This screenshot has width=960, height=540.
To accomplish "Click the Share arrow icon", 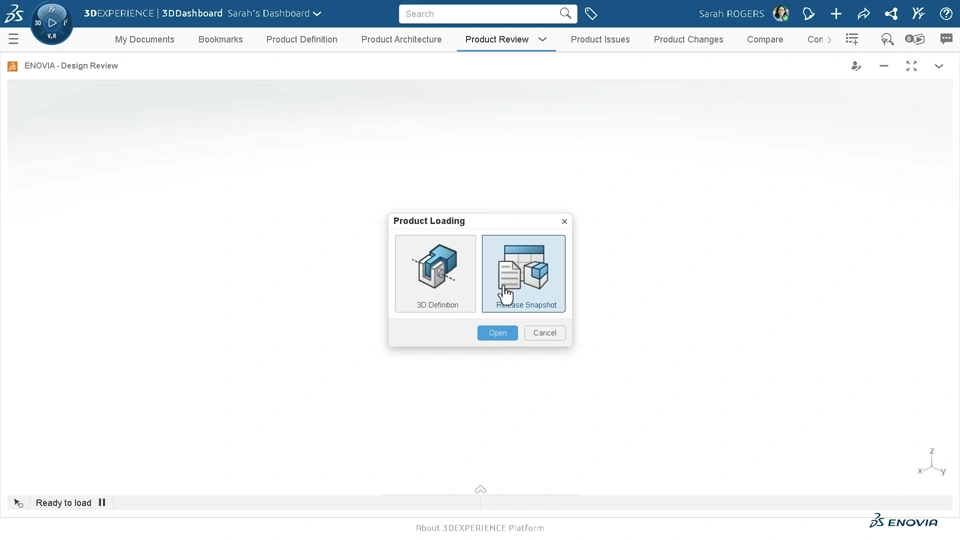I will click(x=863, y=13).
